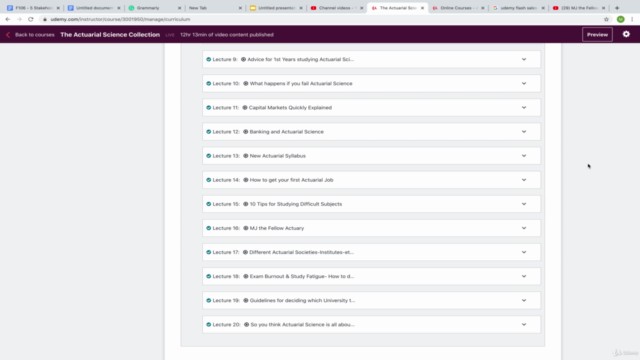Close the Grammarly tab
The width and height of the screenshot is (640, 360).
179,8
